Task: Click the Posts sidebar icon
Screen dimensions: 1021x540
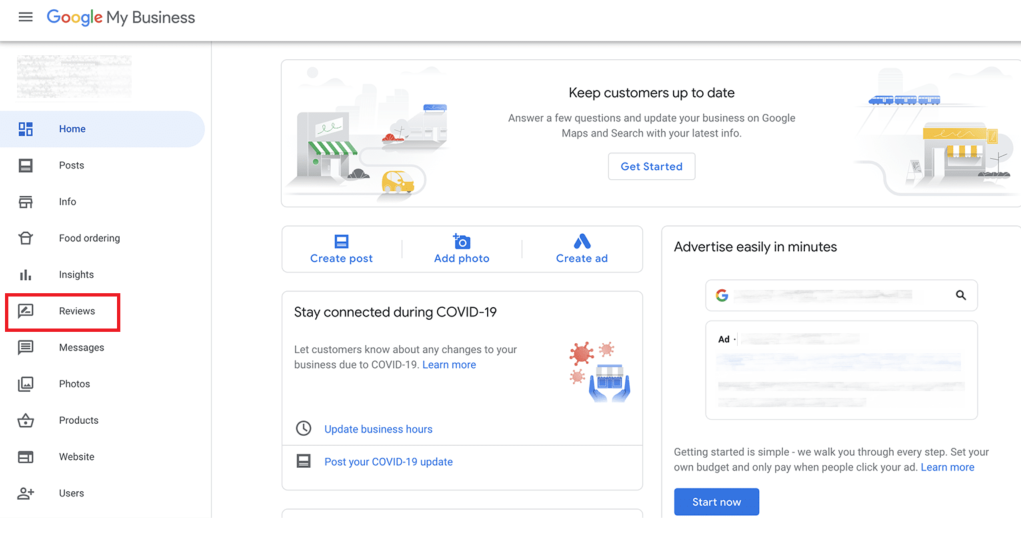Action: click(26, 166)
